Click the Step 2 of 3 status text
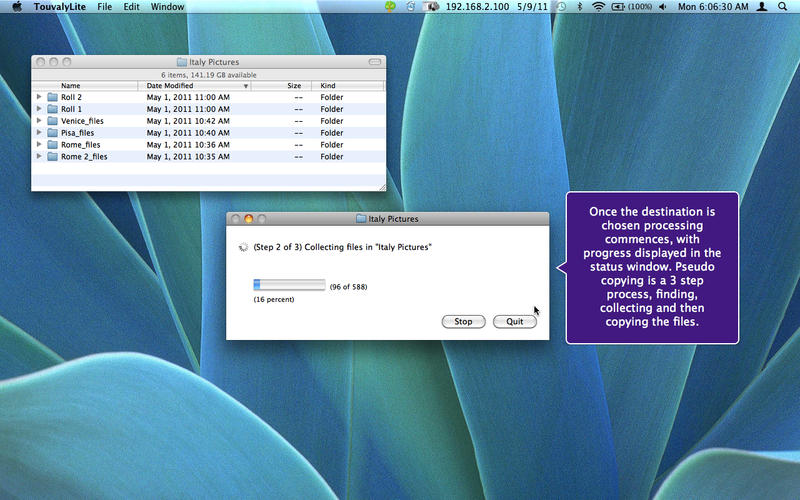Screen dimensions: 800x500 [342, 247]
